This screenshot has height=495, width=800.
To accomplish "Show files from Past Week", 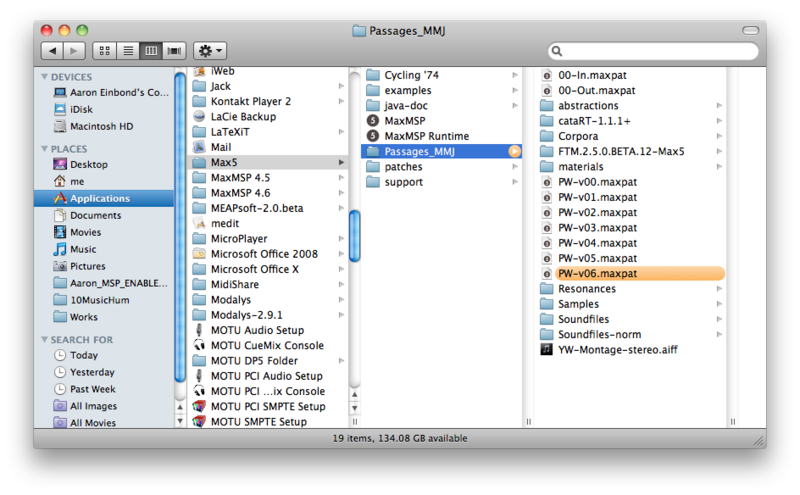I will [x=85, y=389].
